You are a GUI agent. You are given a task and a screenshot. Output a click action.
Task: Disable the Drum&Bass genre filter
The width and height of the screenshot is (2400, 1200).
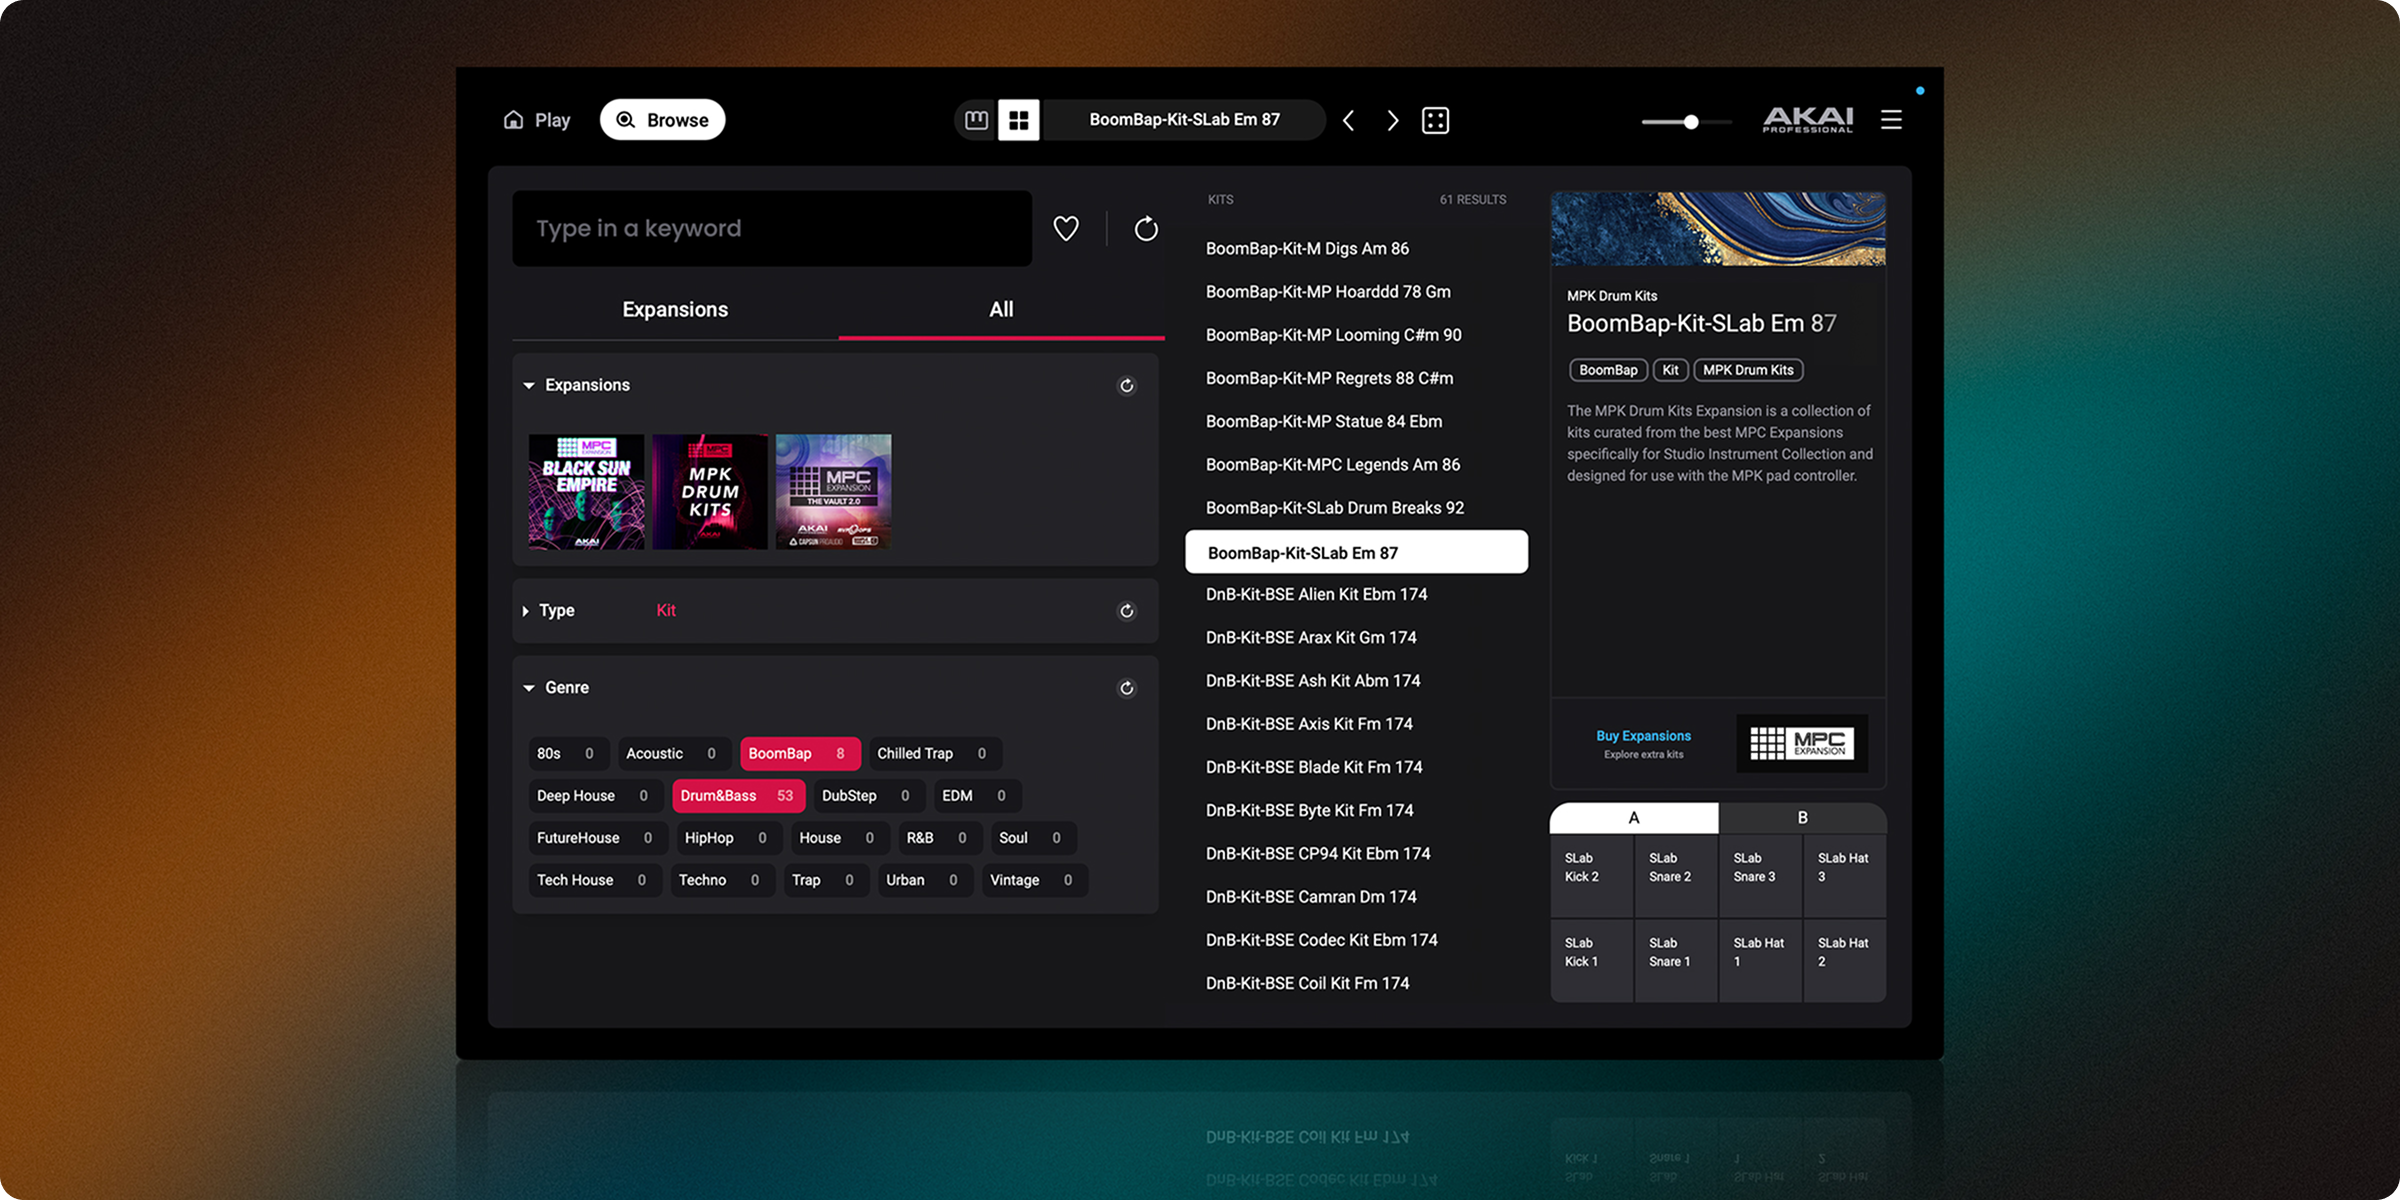coord(737,796)
